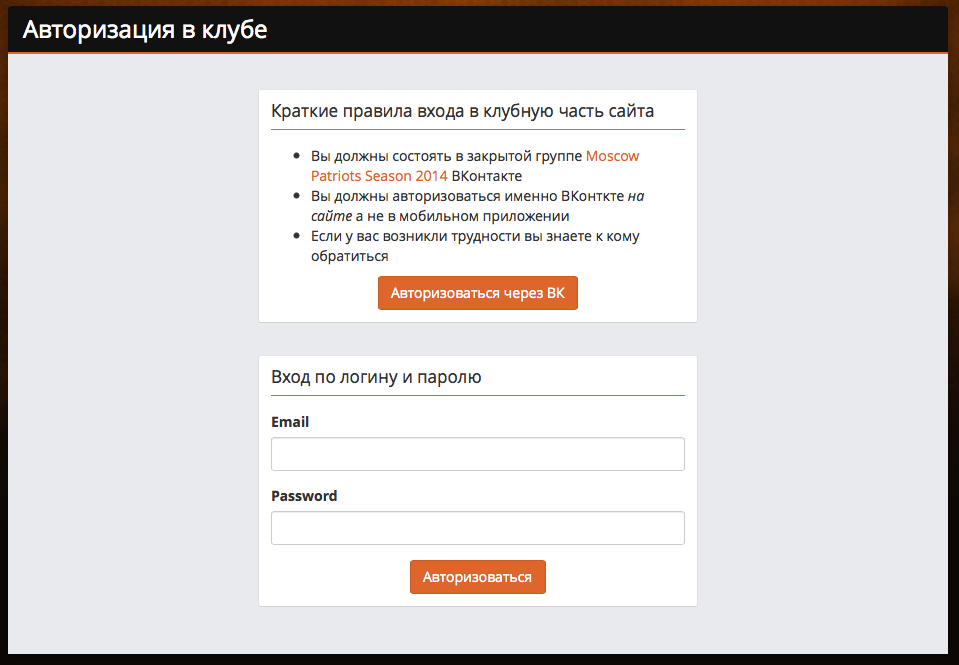
Task: Submit login with the Авторизоваться button
Action: [x=478, y=577]
